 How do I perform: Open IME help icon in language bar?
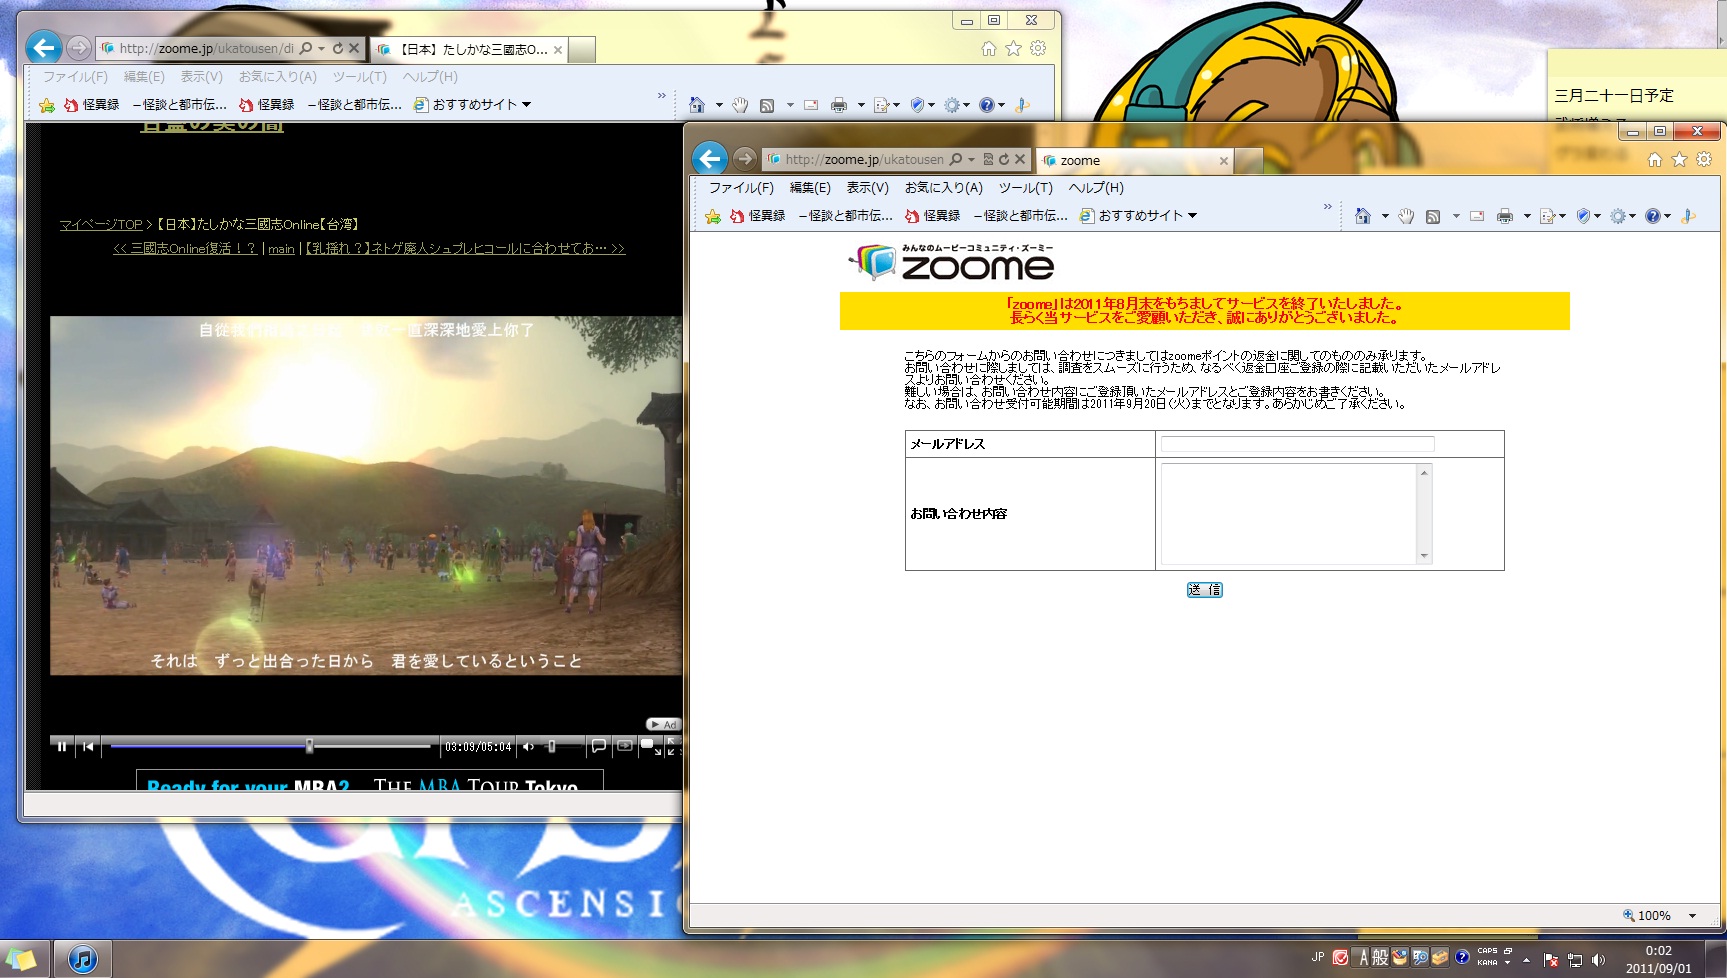point(1462,957)
